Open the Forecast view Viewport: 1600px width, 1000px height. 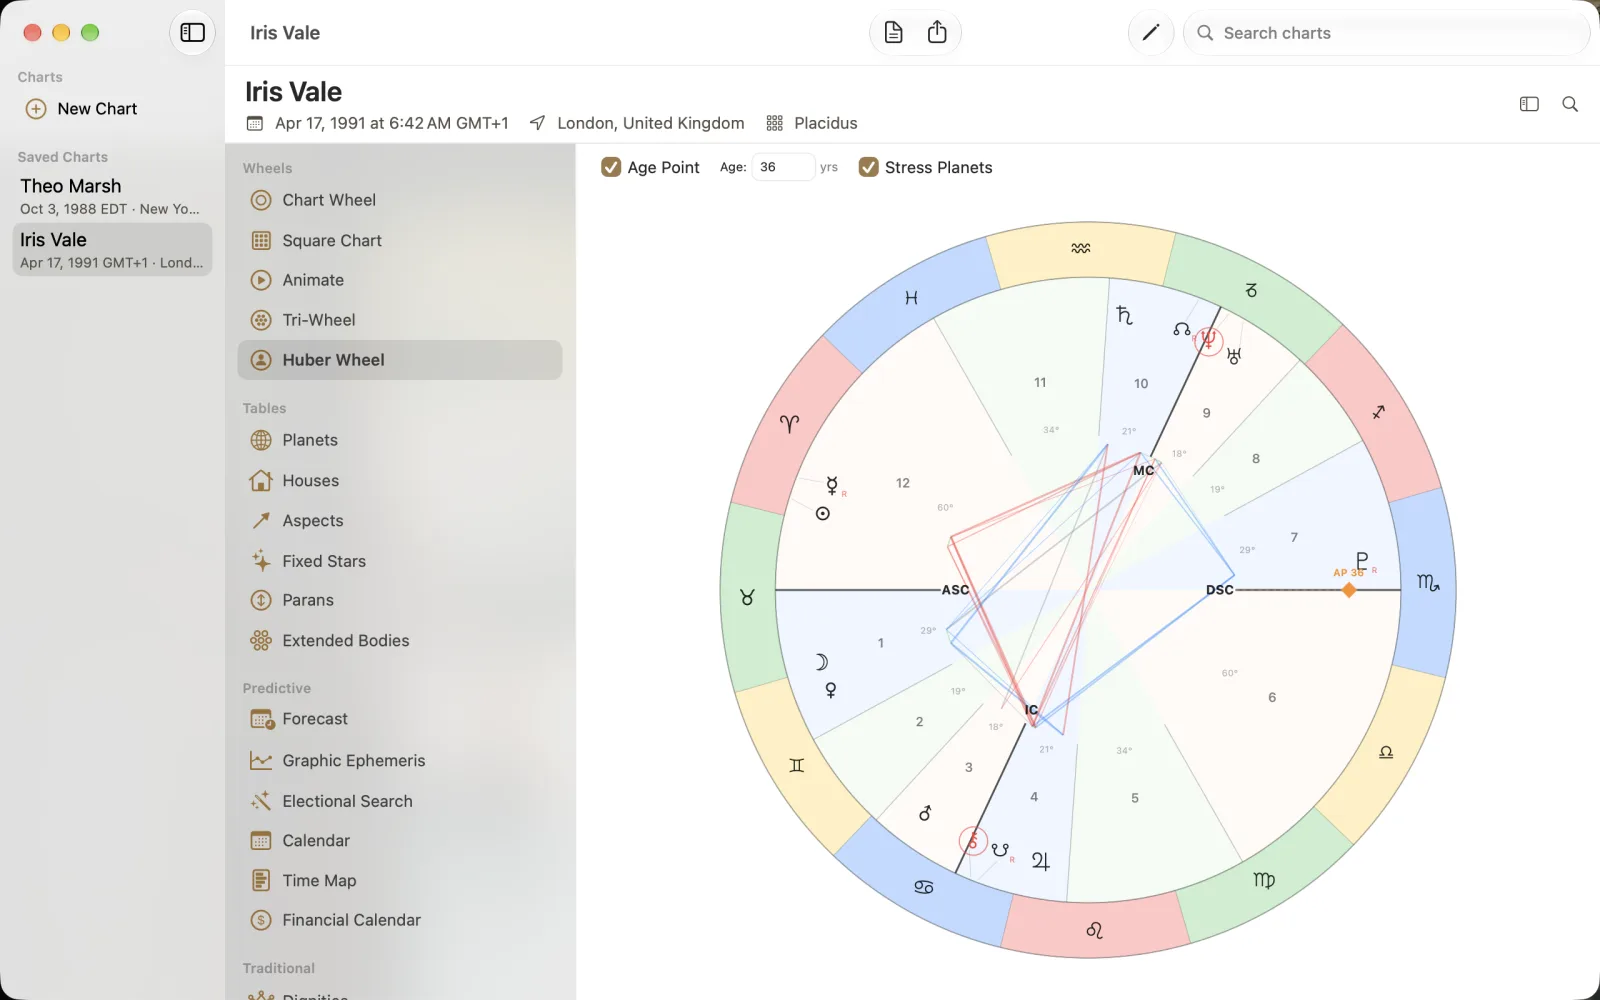click(x=400, y=719)
